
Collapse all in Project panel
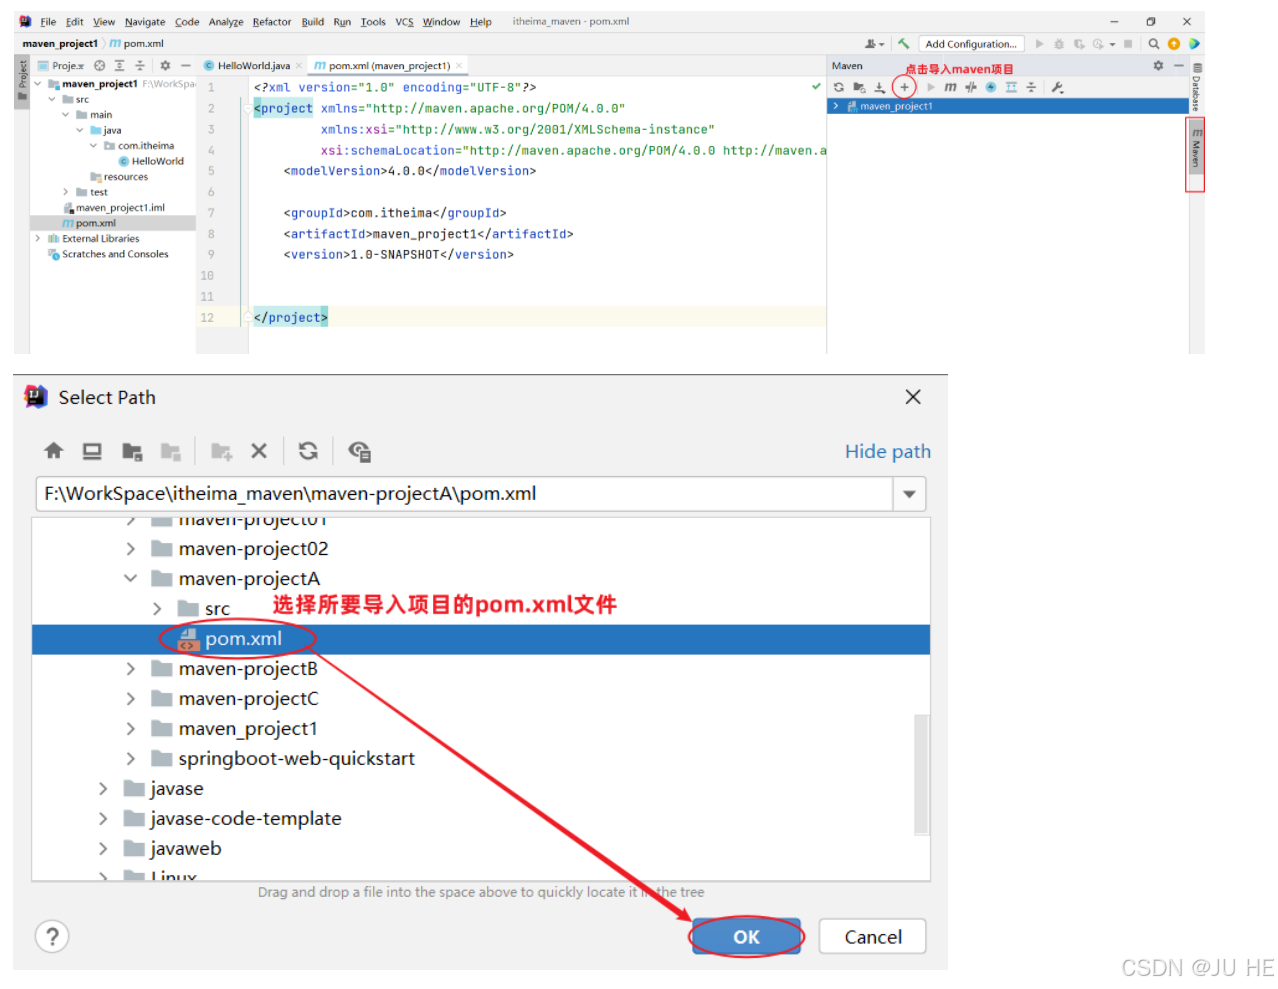140,65
